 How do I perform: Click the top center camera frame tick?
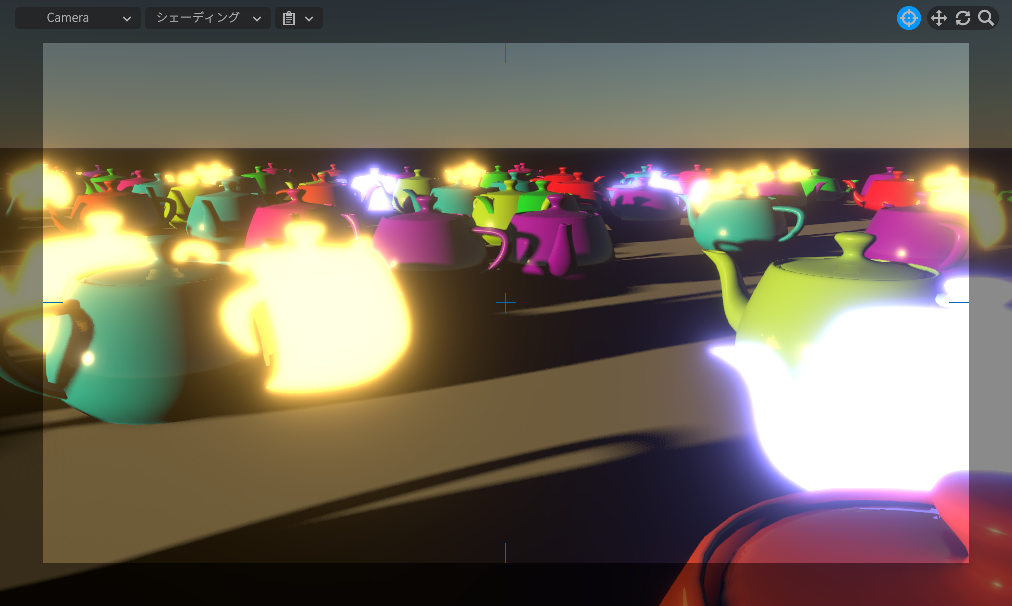click(506, 53)
